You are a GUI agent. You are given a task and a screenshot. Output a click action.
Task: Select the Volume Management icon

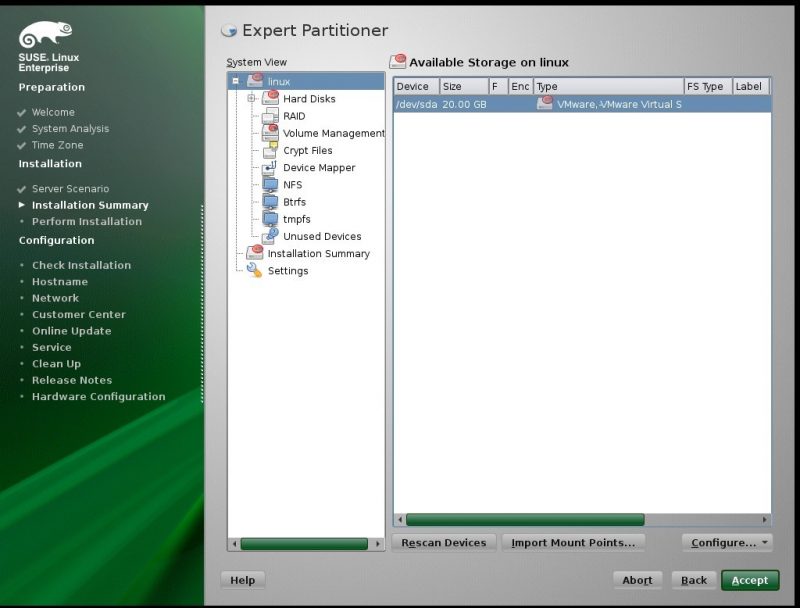click(270, 133)
